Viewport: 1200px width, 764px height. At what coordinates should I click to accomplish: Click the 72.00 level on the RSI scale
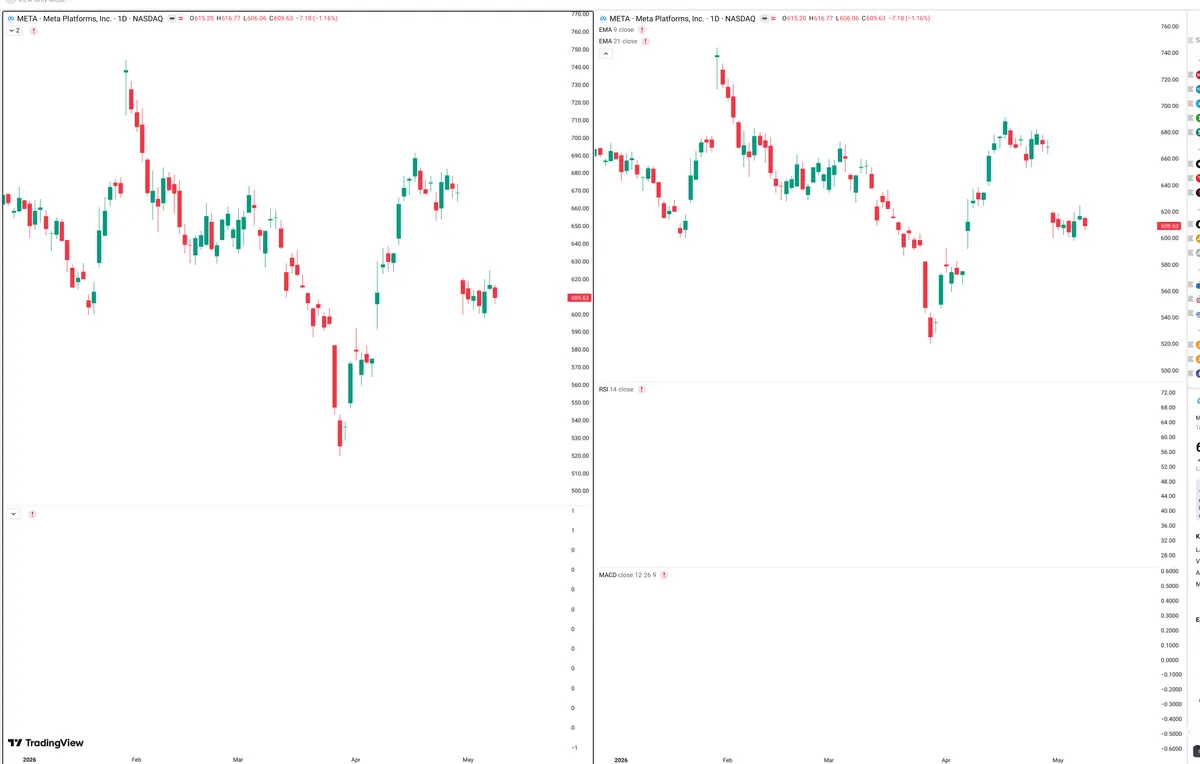[x=1167, y=393]
